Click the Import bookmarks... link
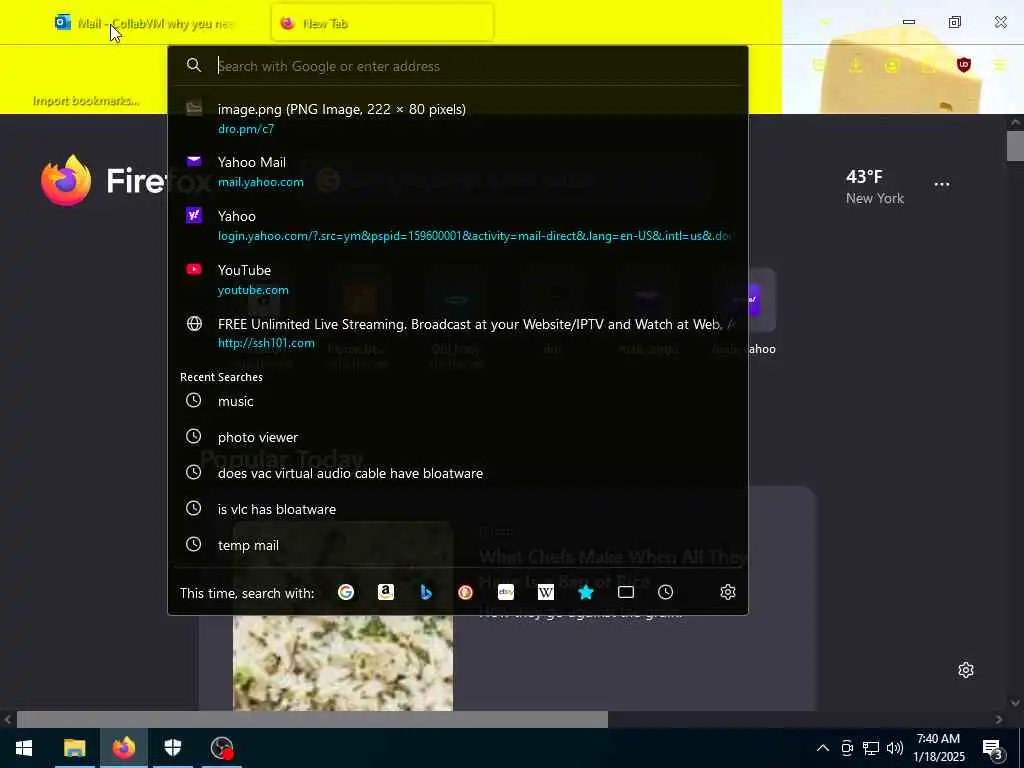This screenshot has height=768, width=1024. click(86, 101)
